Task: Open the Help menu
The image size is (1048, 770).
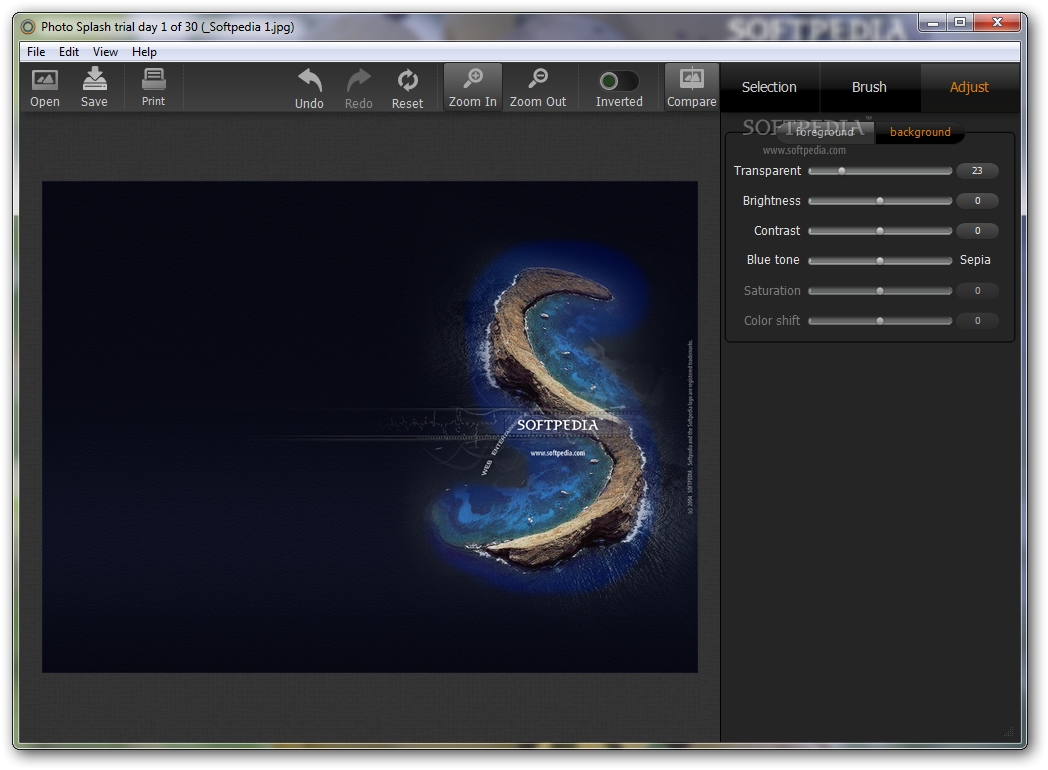Action: point(144,51)
